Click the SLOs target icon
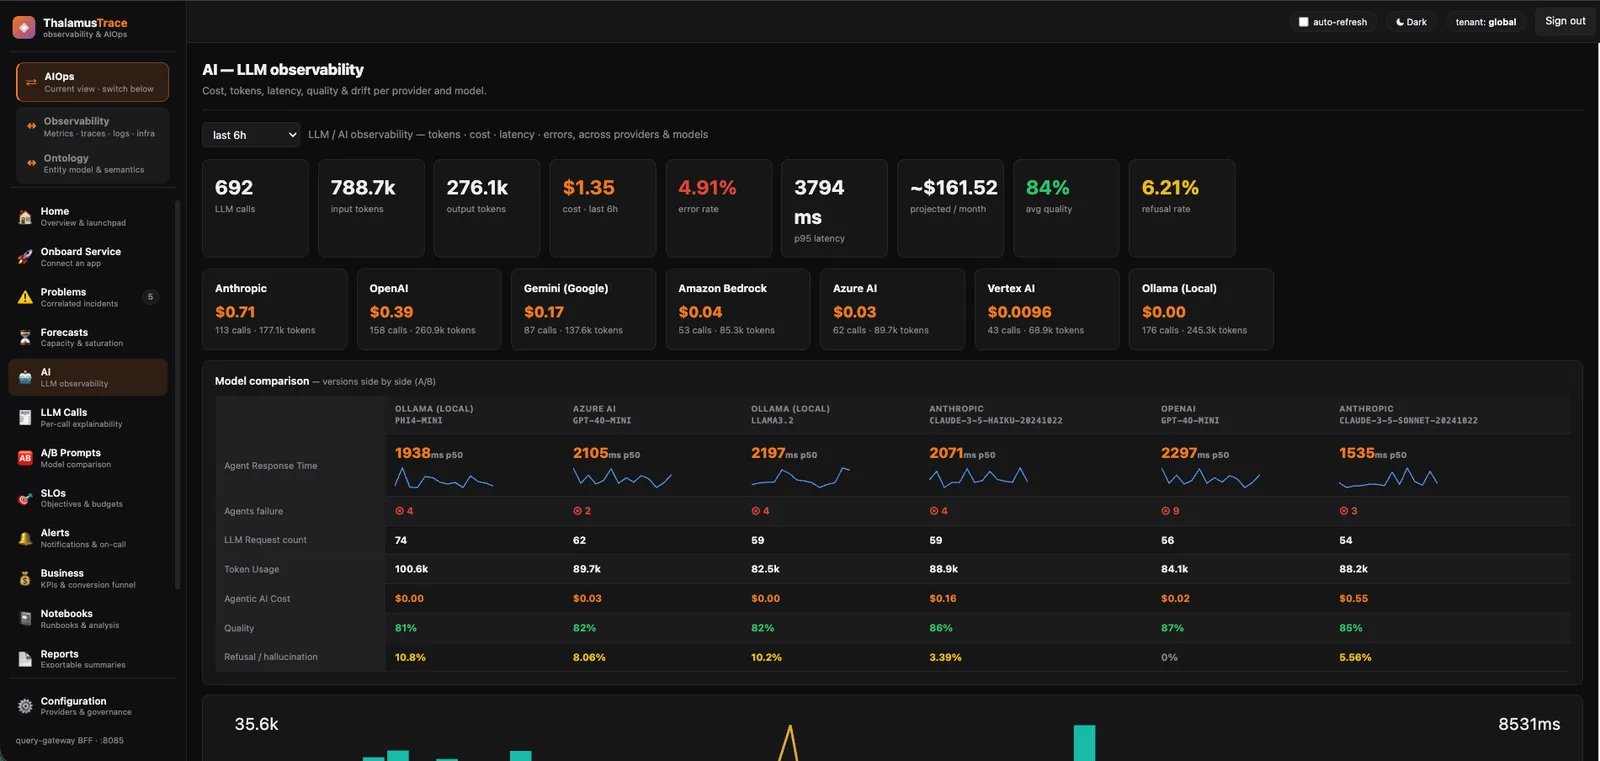Screen dimensions: 1600x761 pyautogui.click(x=25, y=498)
